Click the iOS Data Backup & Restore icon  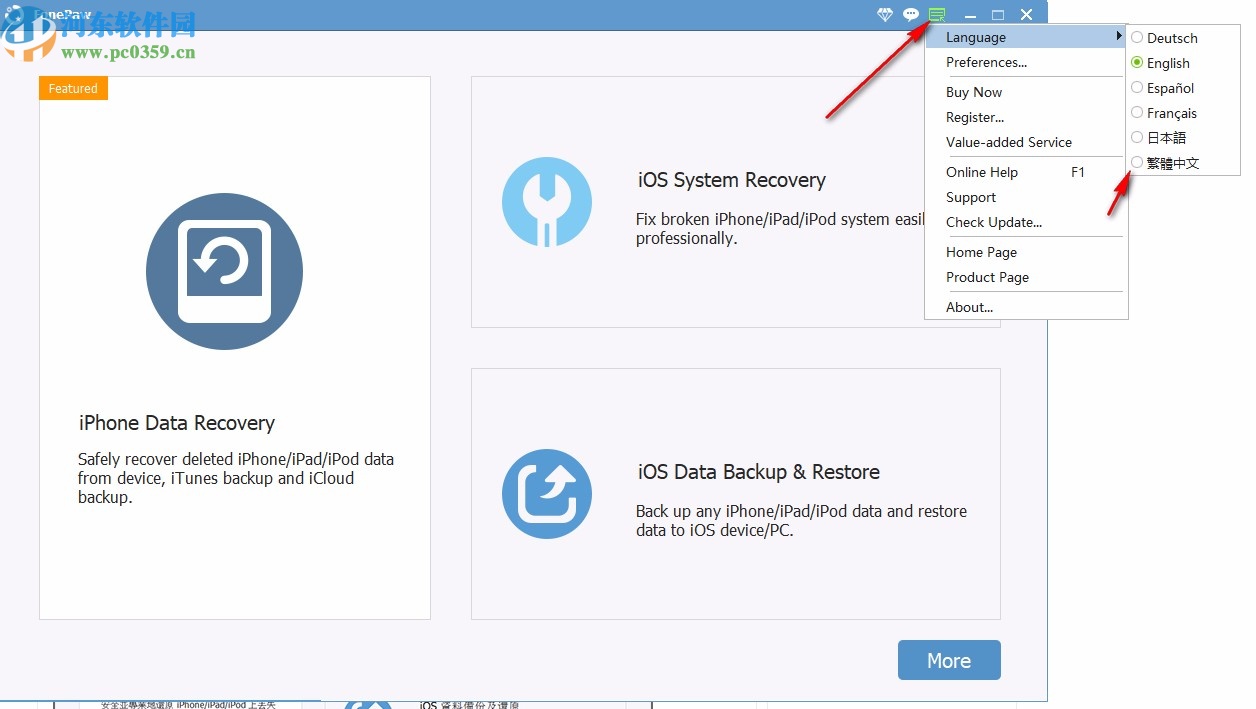(547, 493)
